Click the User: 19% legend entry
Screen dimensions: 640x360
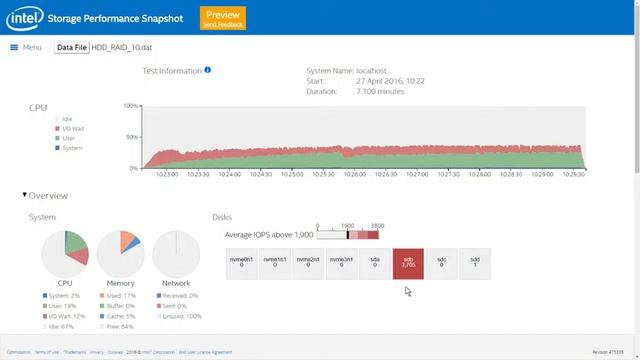pos(60,306)
